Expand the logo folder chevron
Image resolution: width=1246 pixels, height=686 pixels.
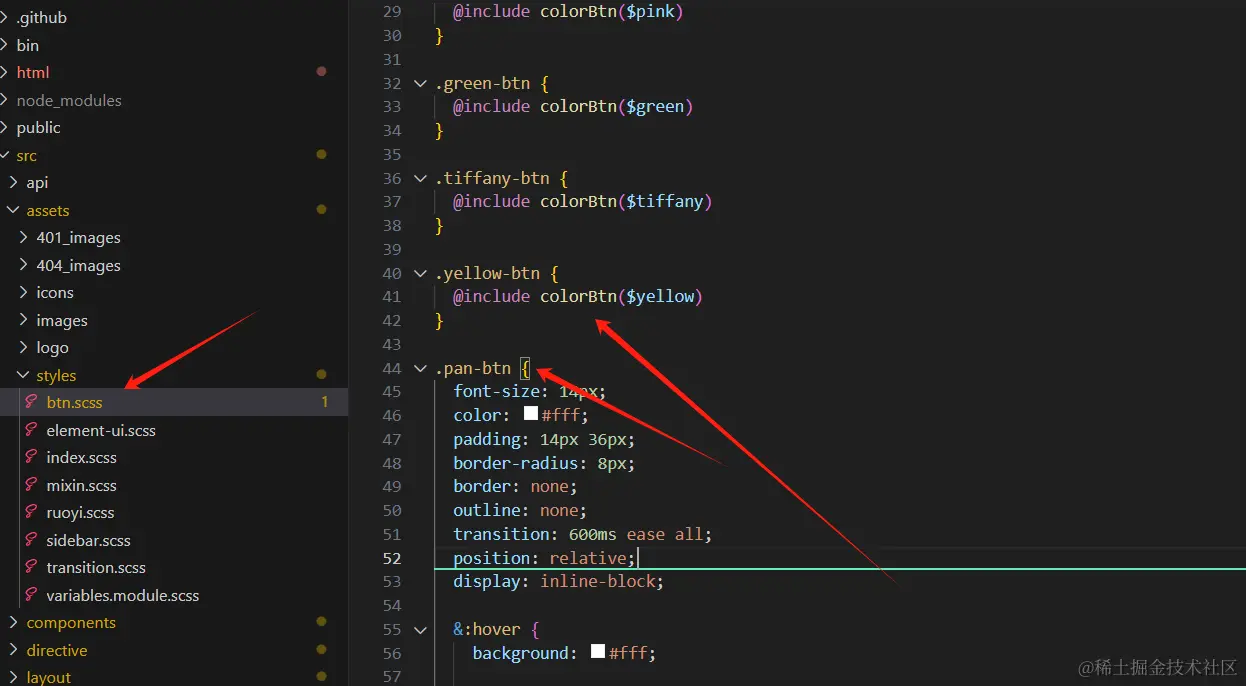[x=24, y=347]
